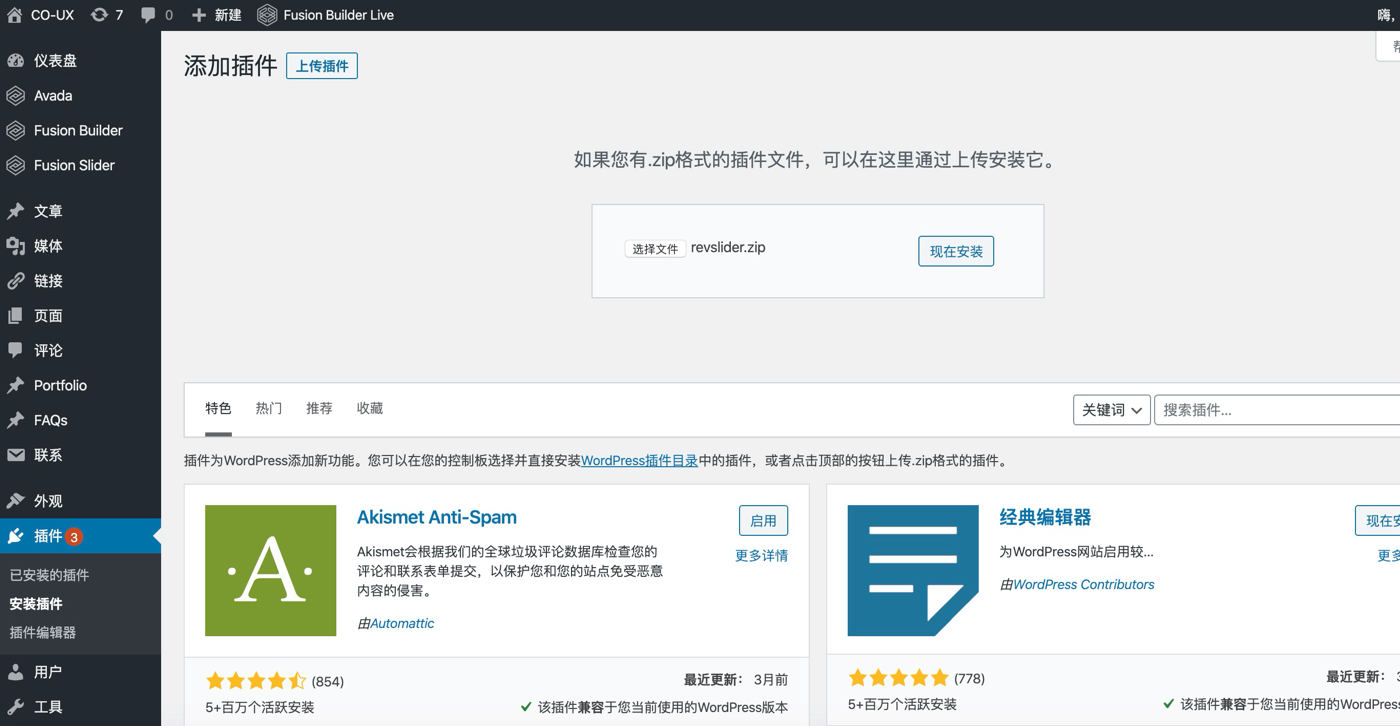The width and height of the screenshot is (1400, 726).
Task: Click 启用 button for Akismet Anti-Spam
Action: coord(763,521)
